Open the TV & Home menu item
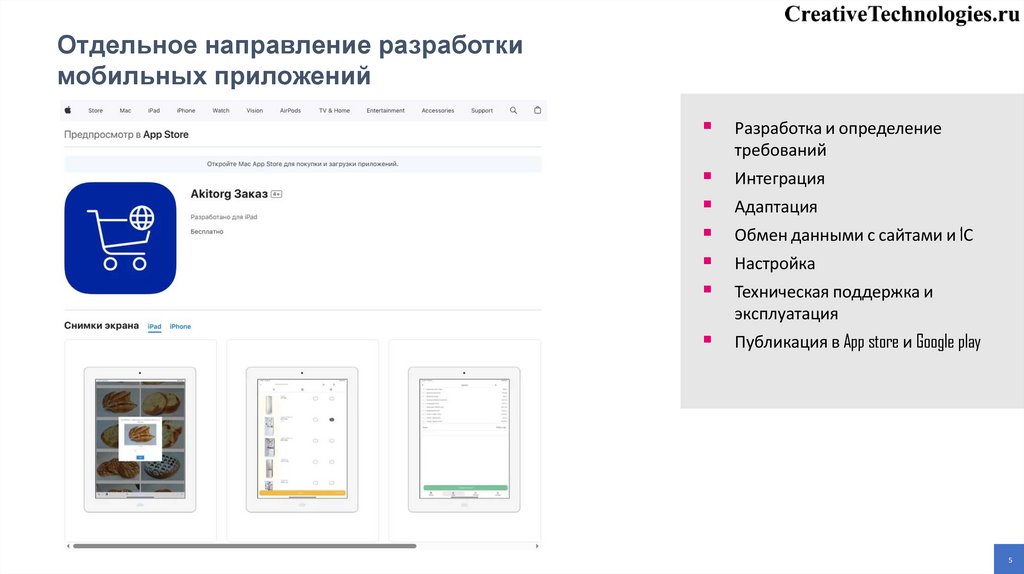This screenshot has width=1024, height=574. [x=334, y=111]
